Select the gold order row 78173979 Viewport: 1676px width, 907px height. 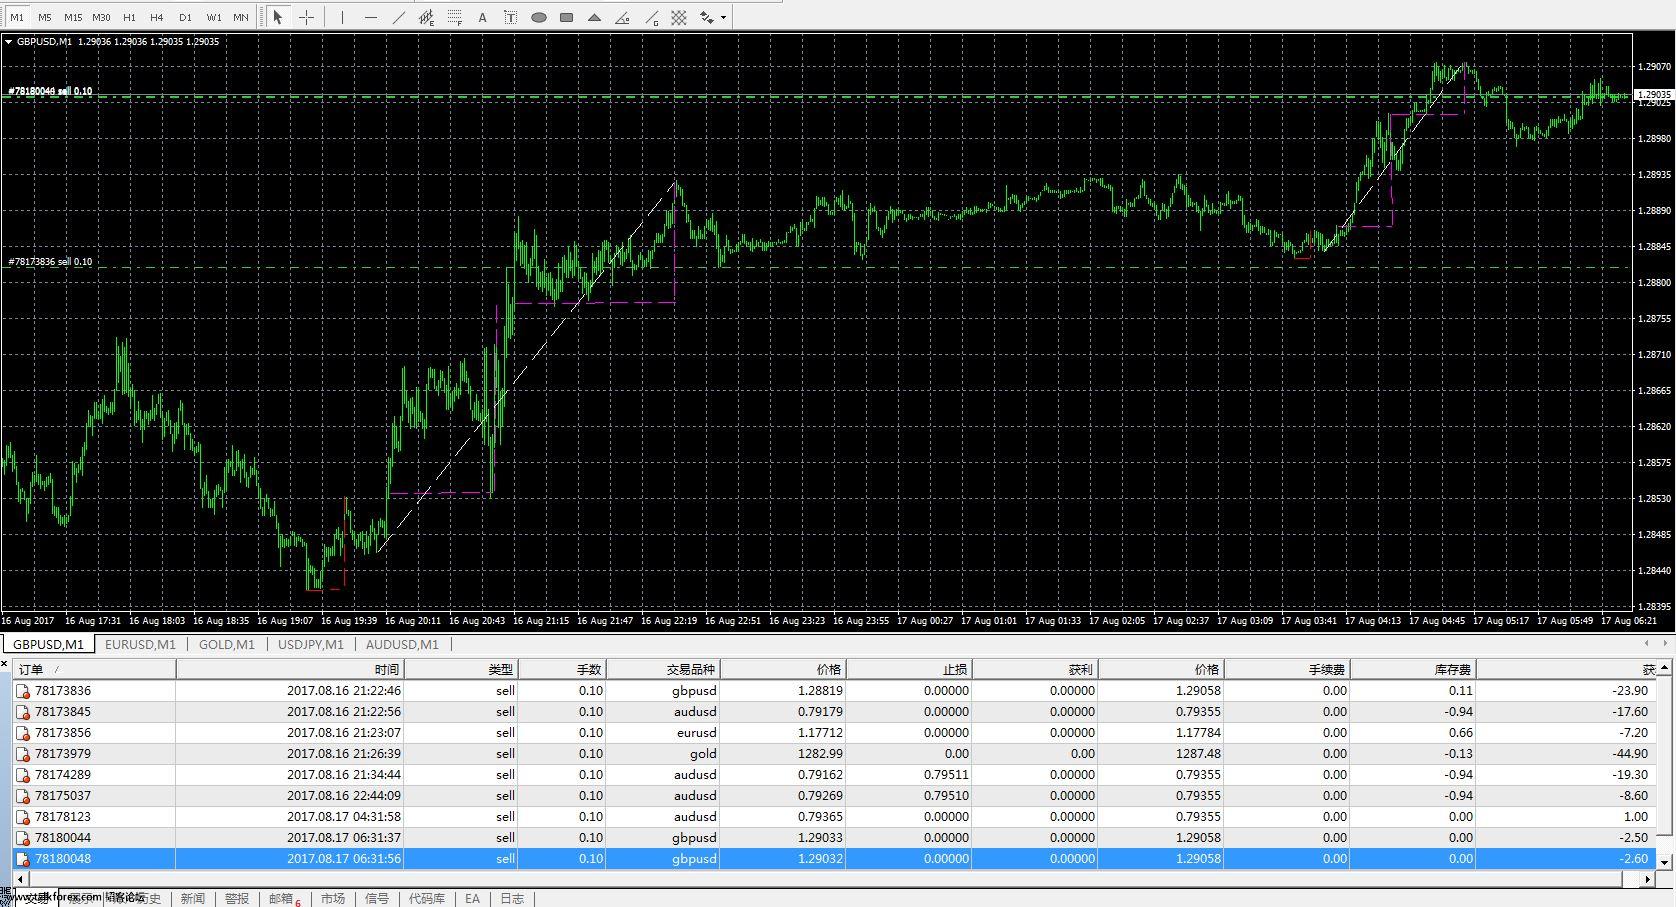[834, 754]
